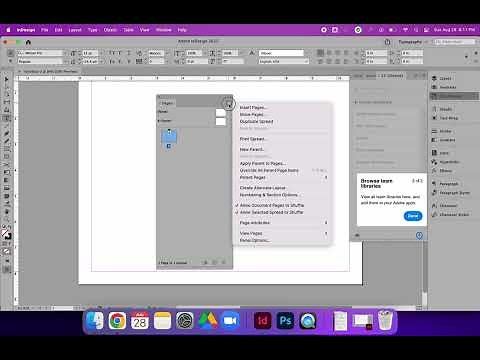This screenshot has width=480, height=360.
Task: Open the language English: USA dropdown
Action: coord(284,61)
